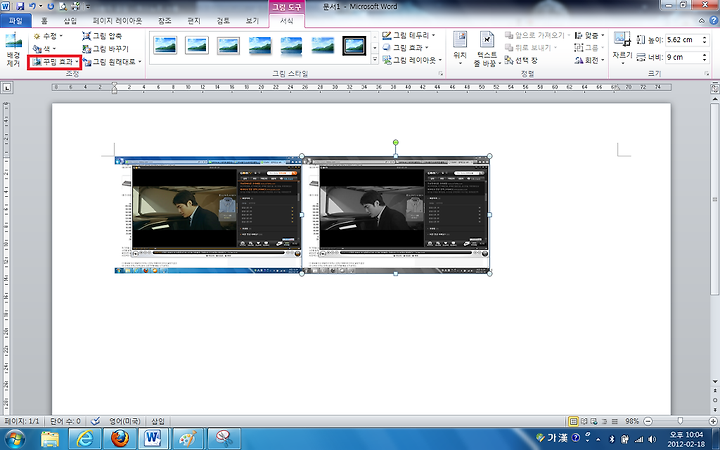The image size is (720, 450).
Task: Open 그림 레이아웃 (Picture Layout) dropdown
Action: [412, 60]
